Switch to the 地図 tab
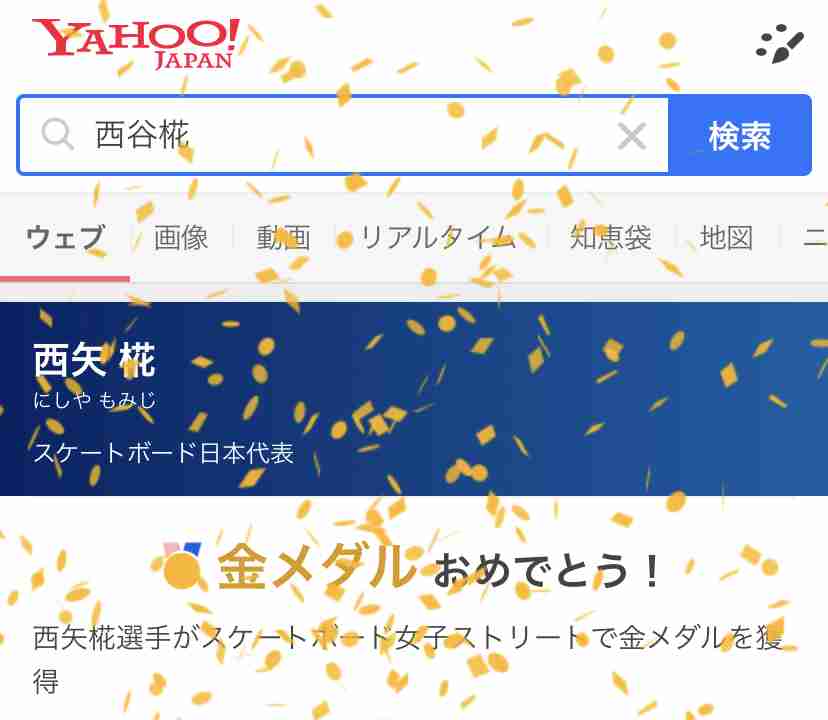 click(726, 237)
